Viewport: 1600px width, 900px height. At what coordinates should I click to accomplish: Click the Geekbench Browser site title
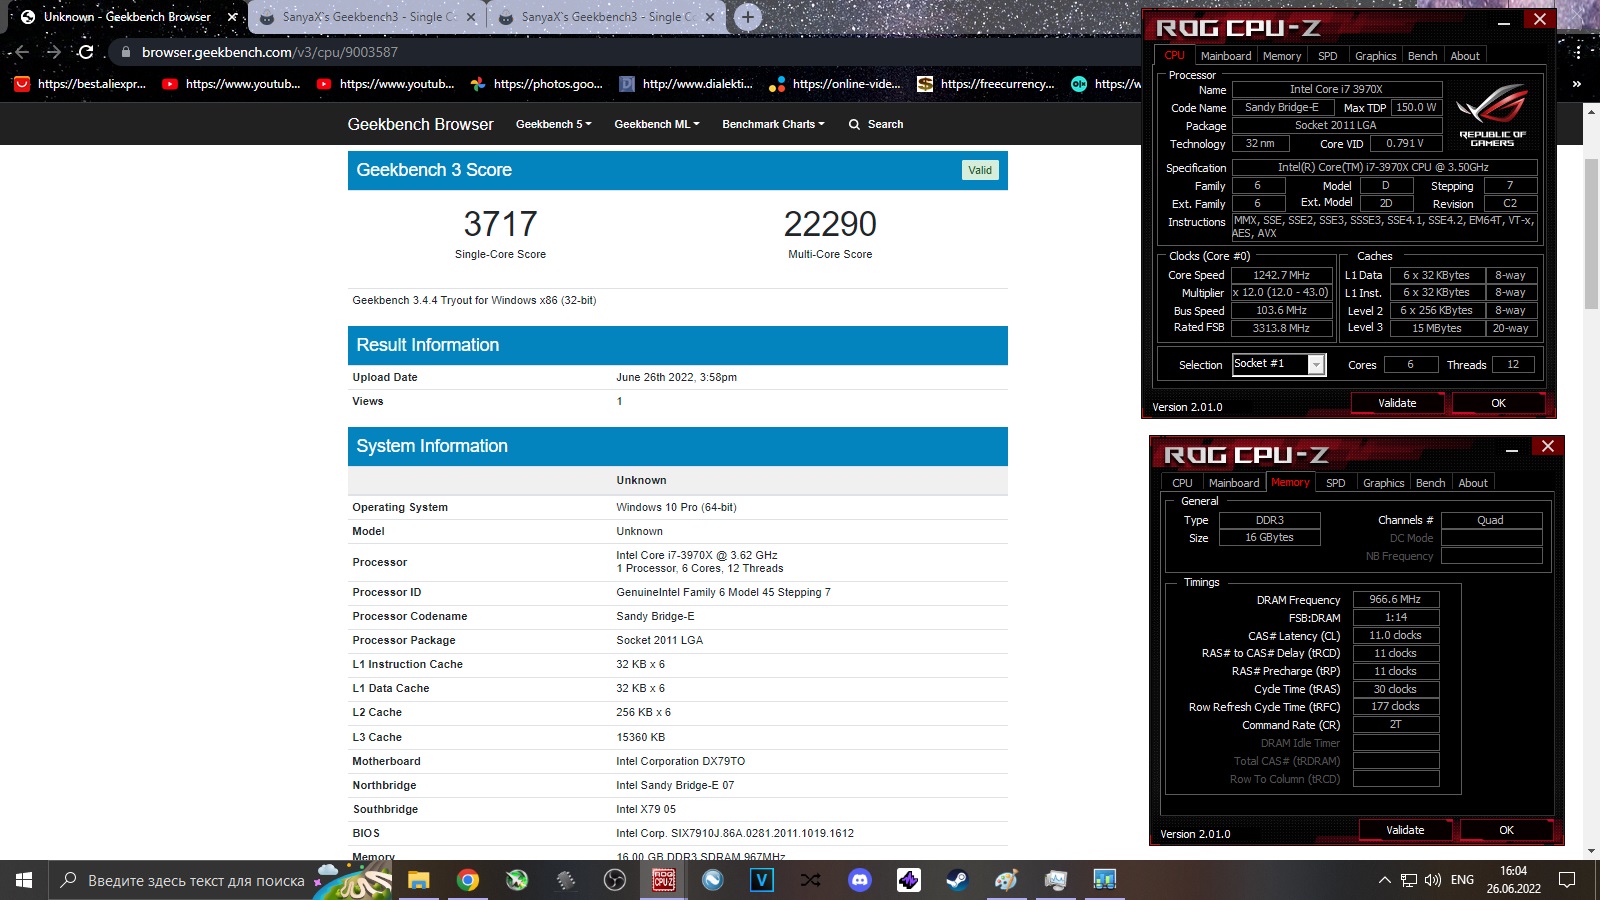(420, 124)
